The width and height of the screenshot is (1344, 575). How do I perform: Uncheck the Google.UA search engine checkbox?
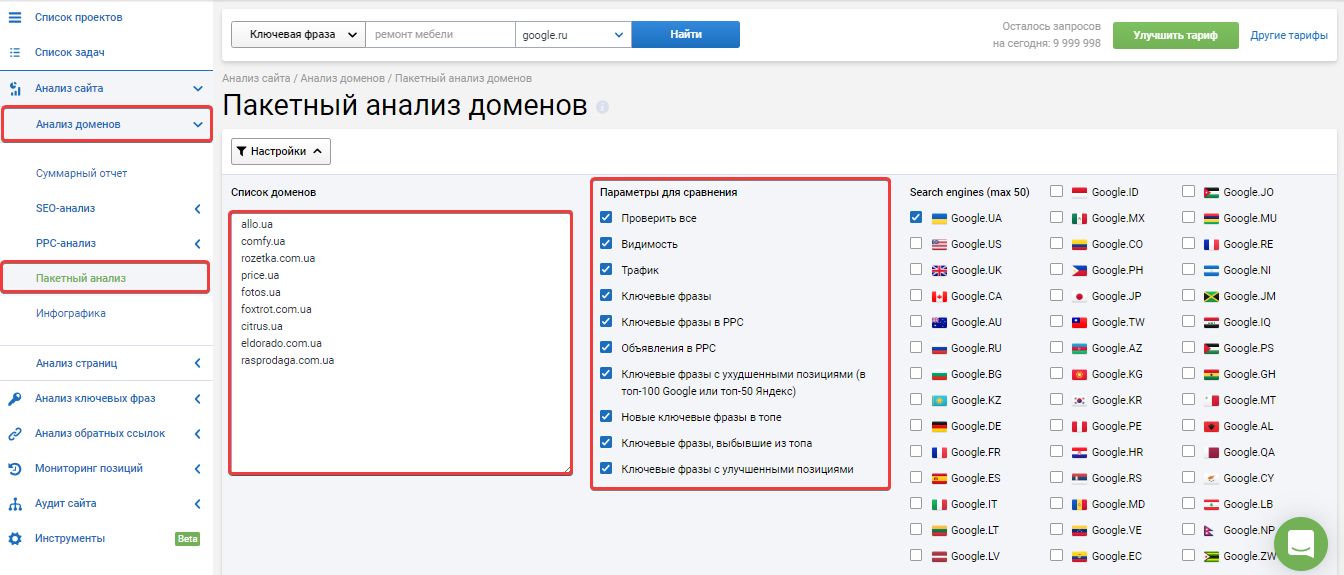click(x=916, y=217)
